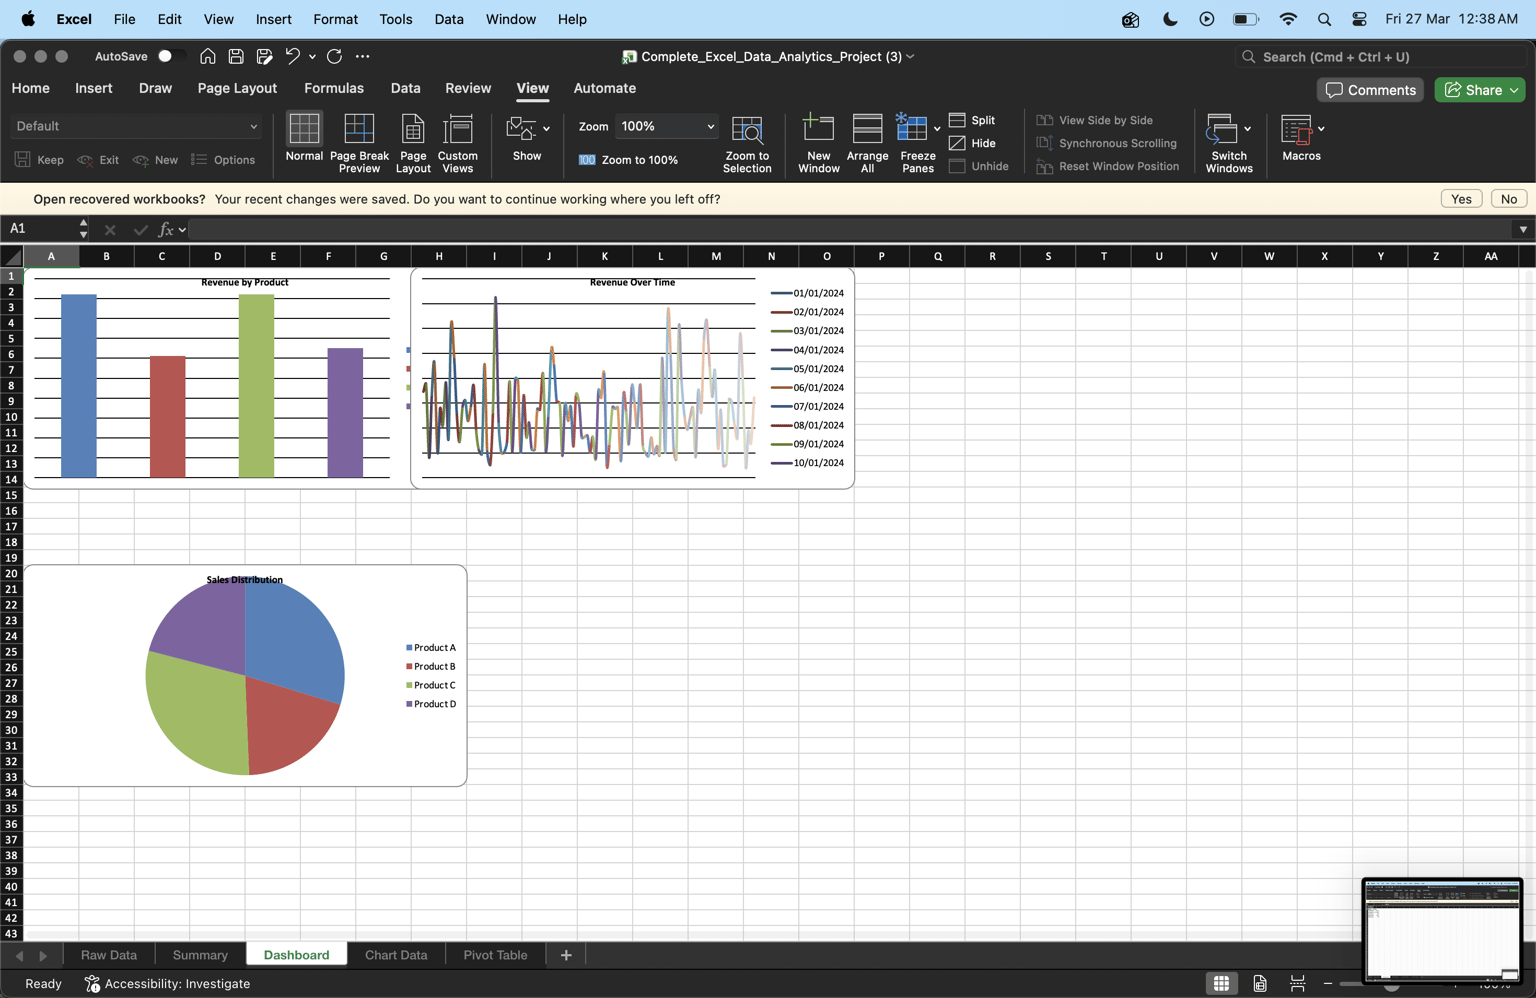Open the Summary sheet tab

click(x=200, y=955)
